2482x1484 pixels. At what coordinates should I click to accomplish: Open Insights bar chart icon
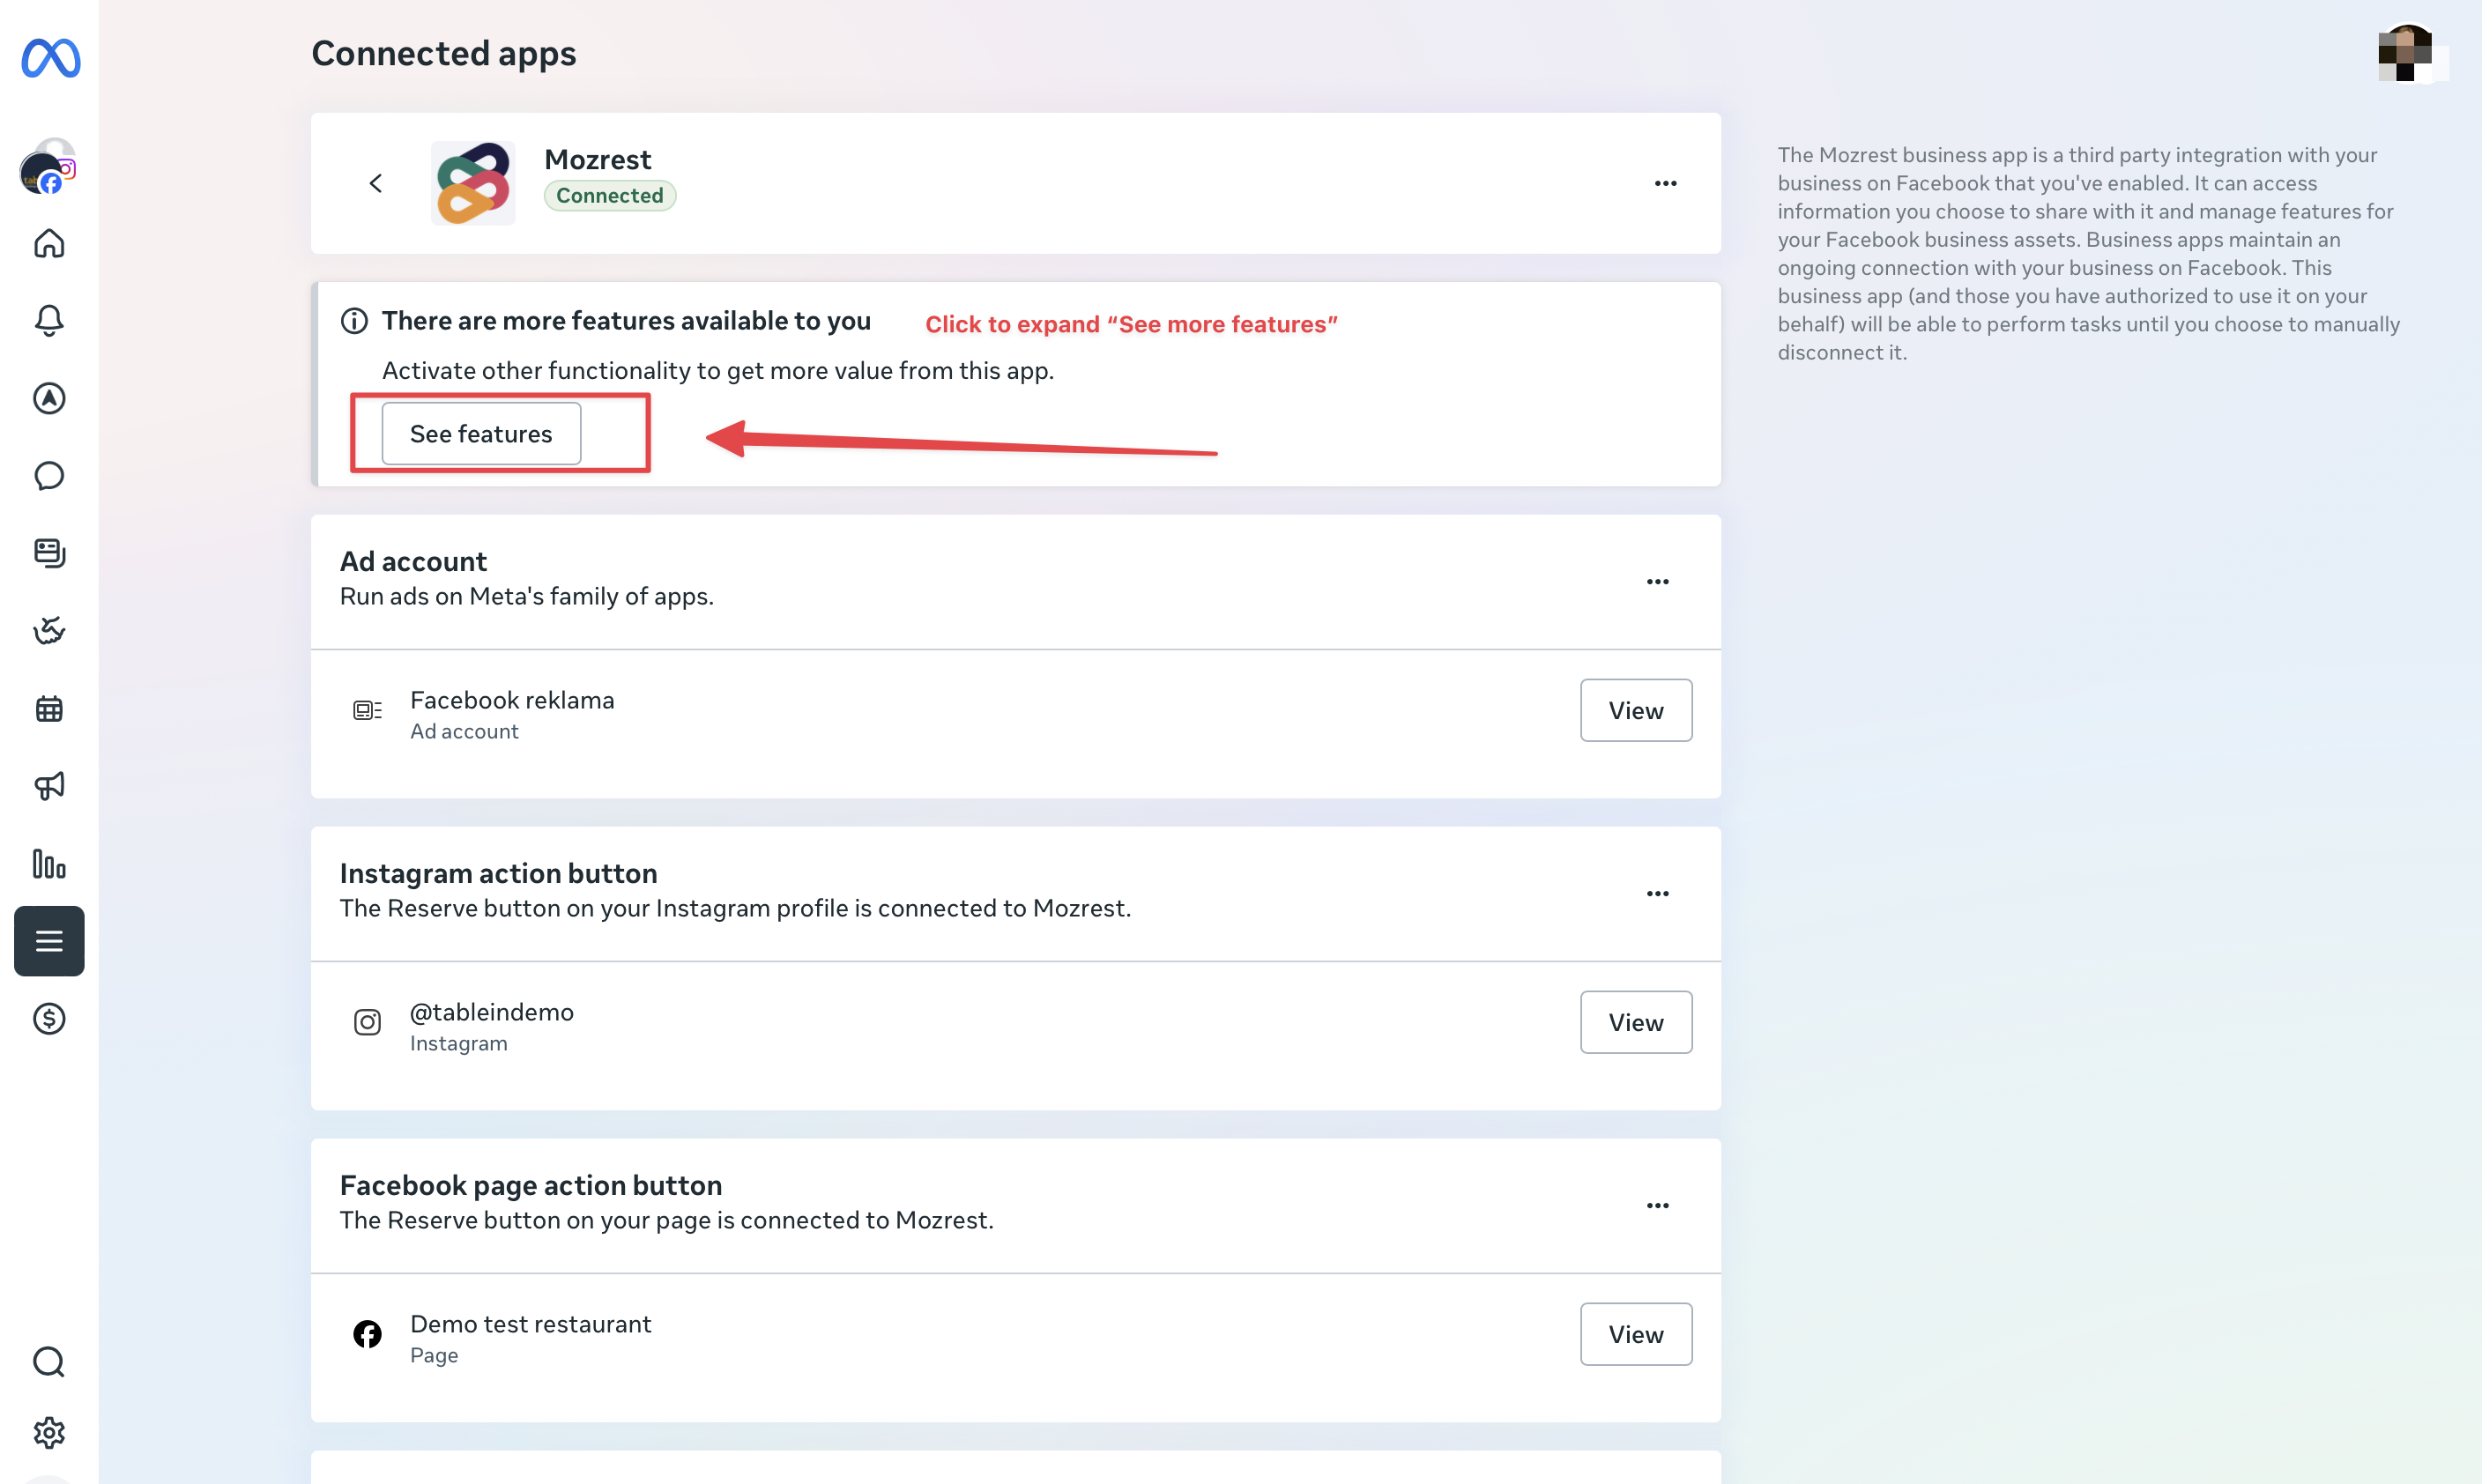click(x=49, y=864)
